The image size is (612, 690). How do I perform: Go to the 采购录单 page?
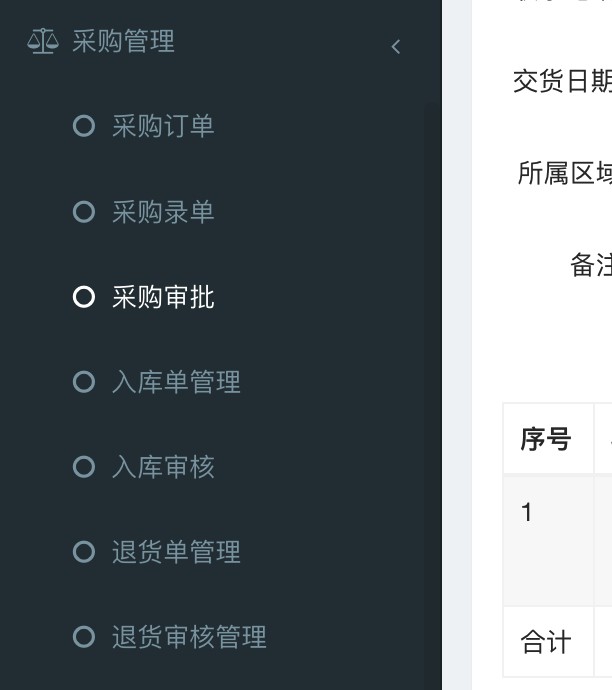click(x=163, y=212)
